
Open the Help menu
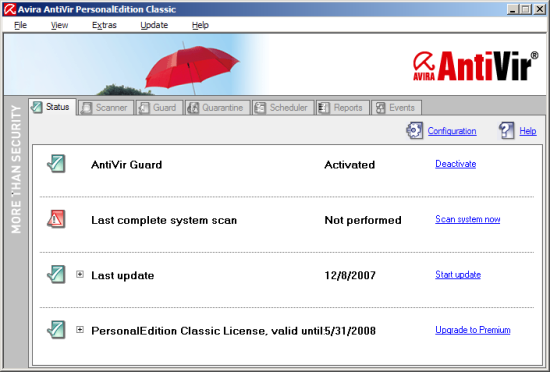200,25
